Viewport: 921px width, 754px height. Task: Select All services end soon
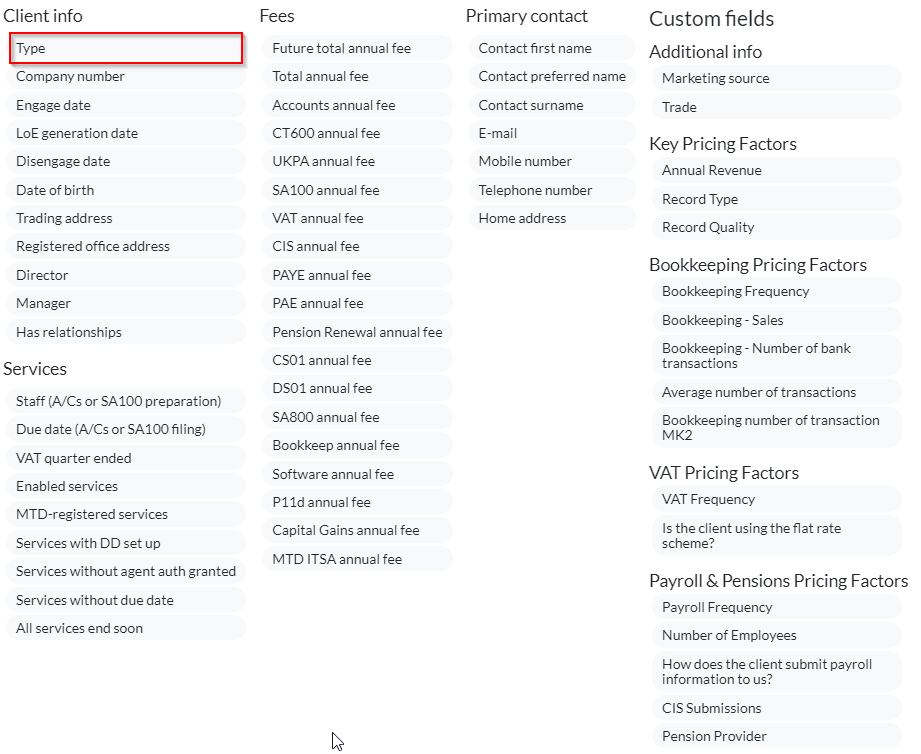click(126, 628)
